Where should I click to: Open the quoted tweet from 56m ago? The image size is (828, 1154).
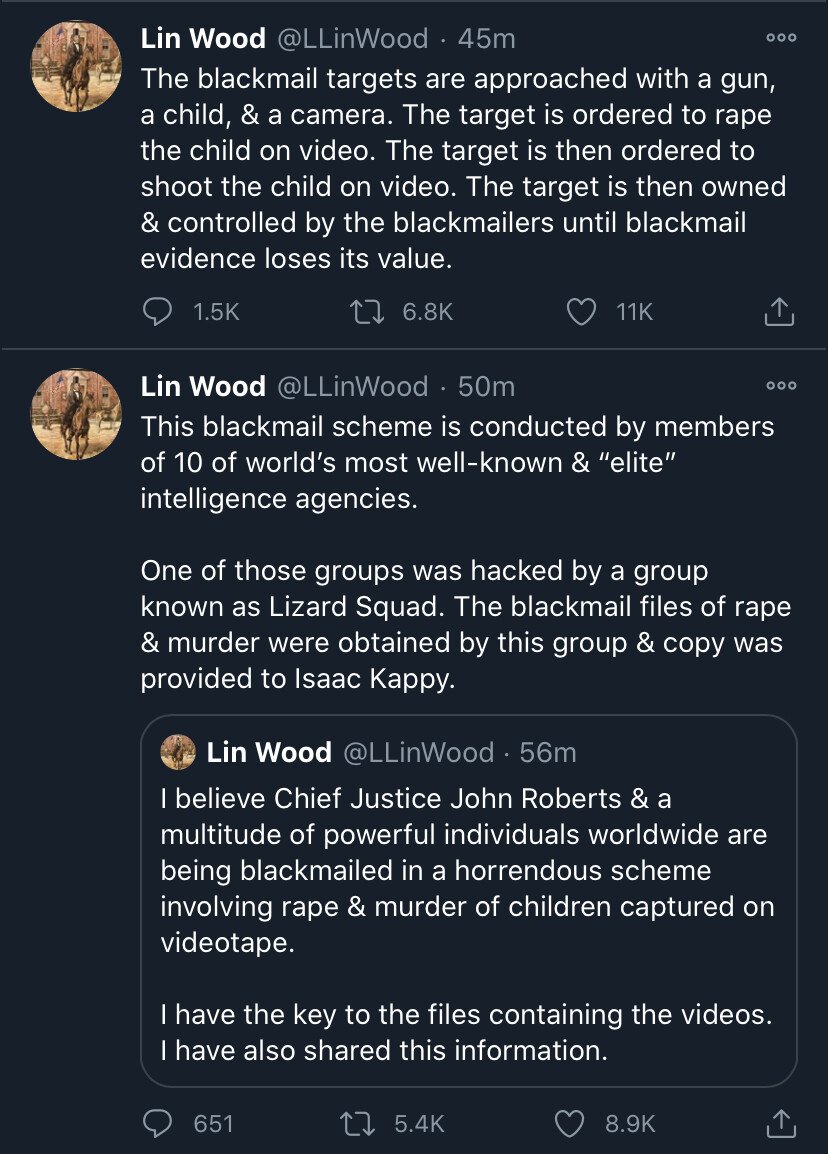(x=468, y=900)
